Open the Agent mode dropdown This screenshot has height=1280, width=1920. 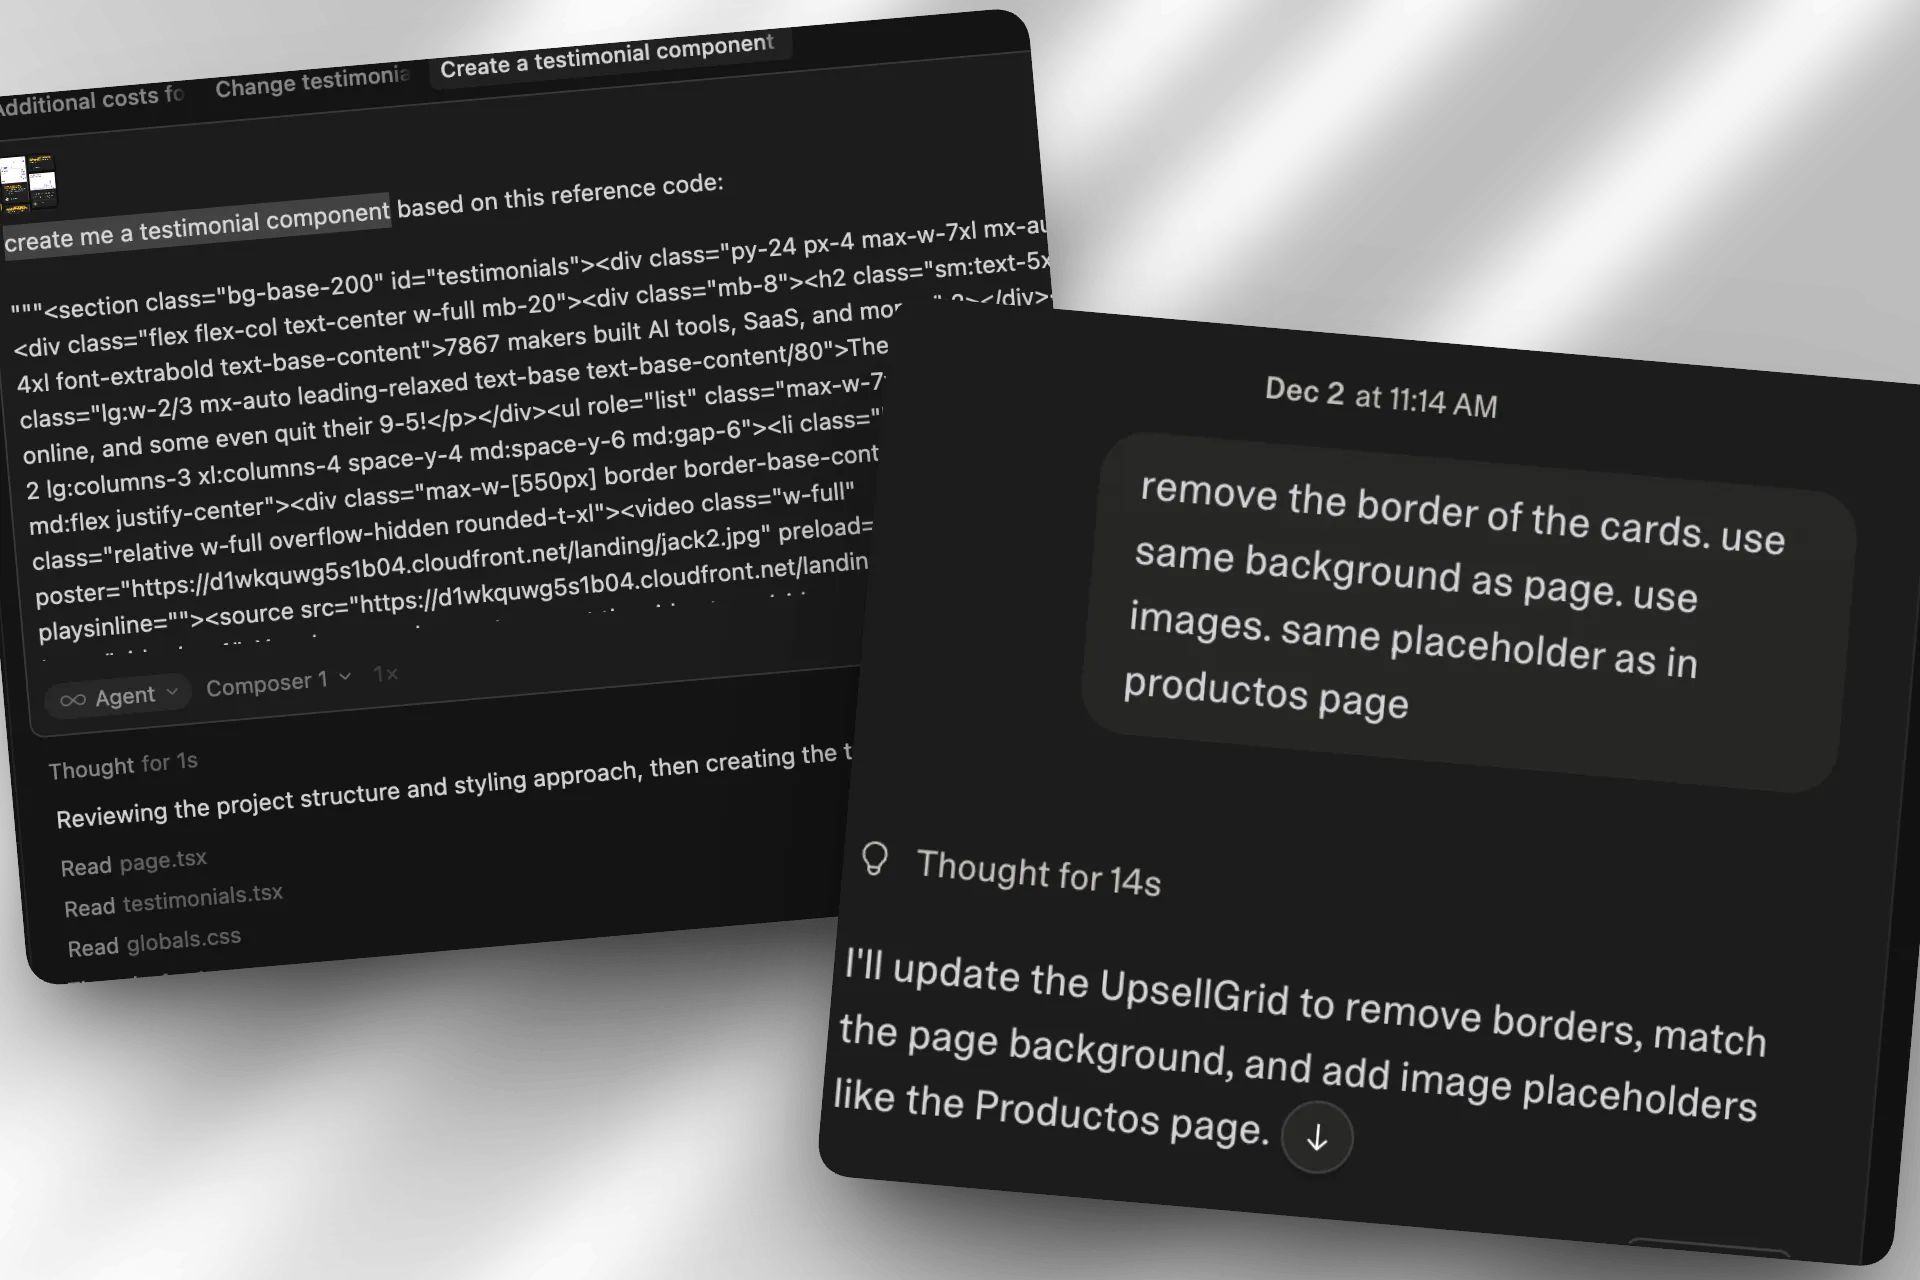pos(119,697)
